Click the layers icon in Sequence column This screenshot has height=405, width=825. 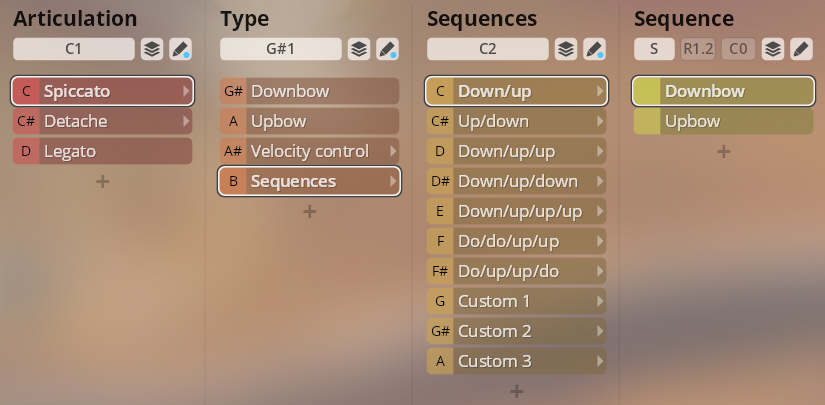772,49
